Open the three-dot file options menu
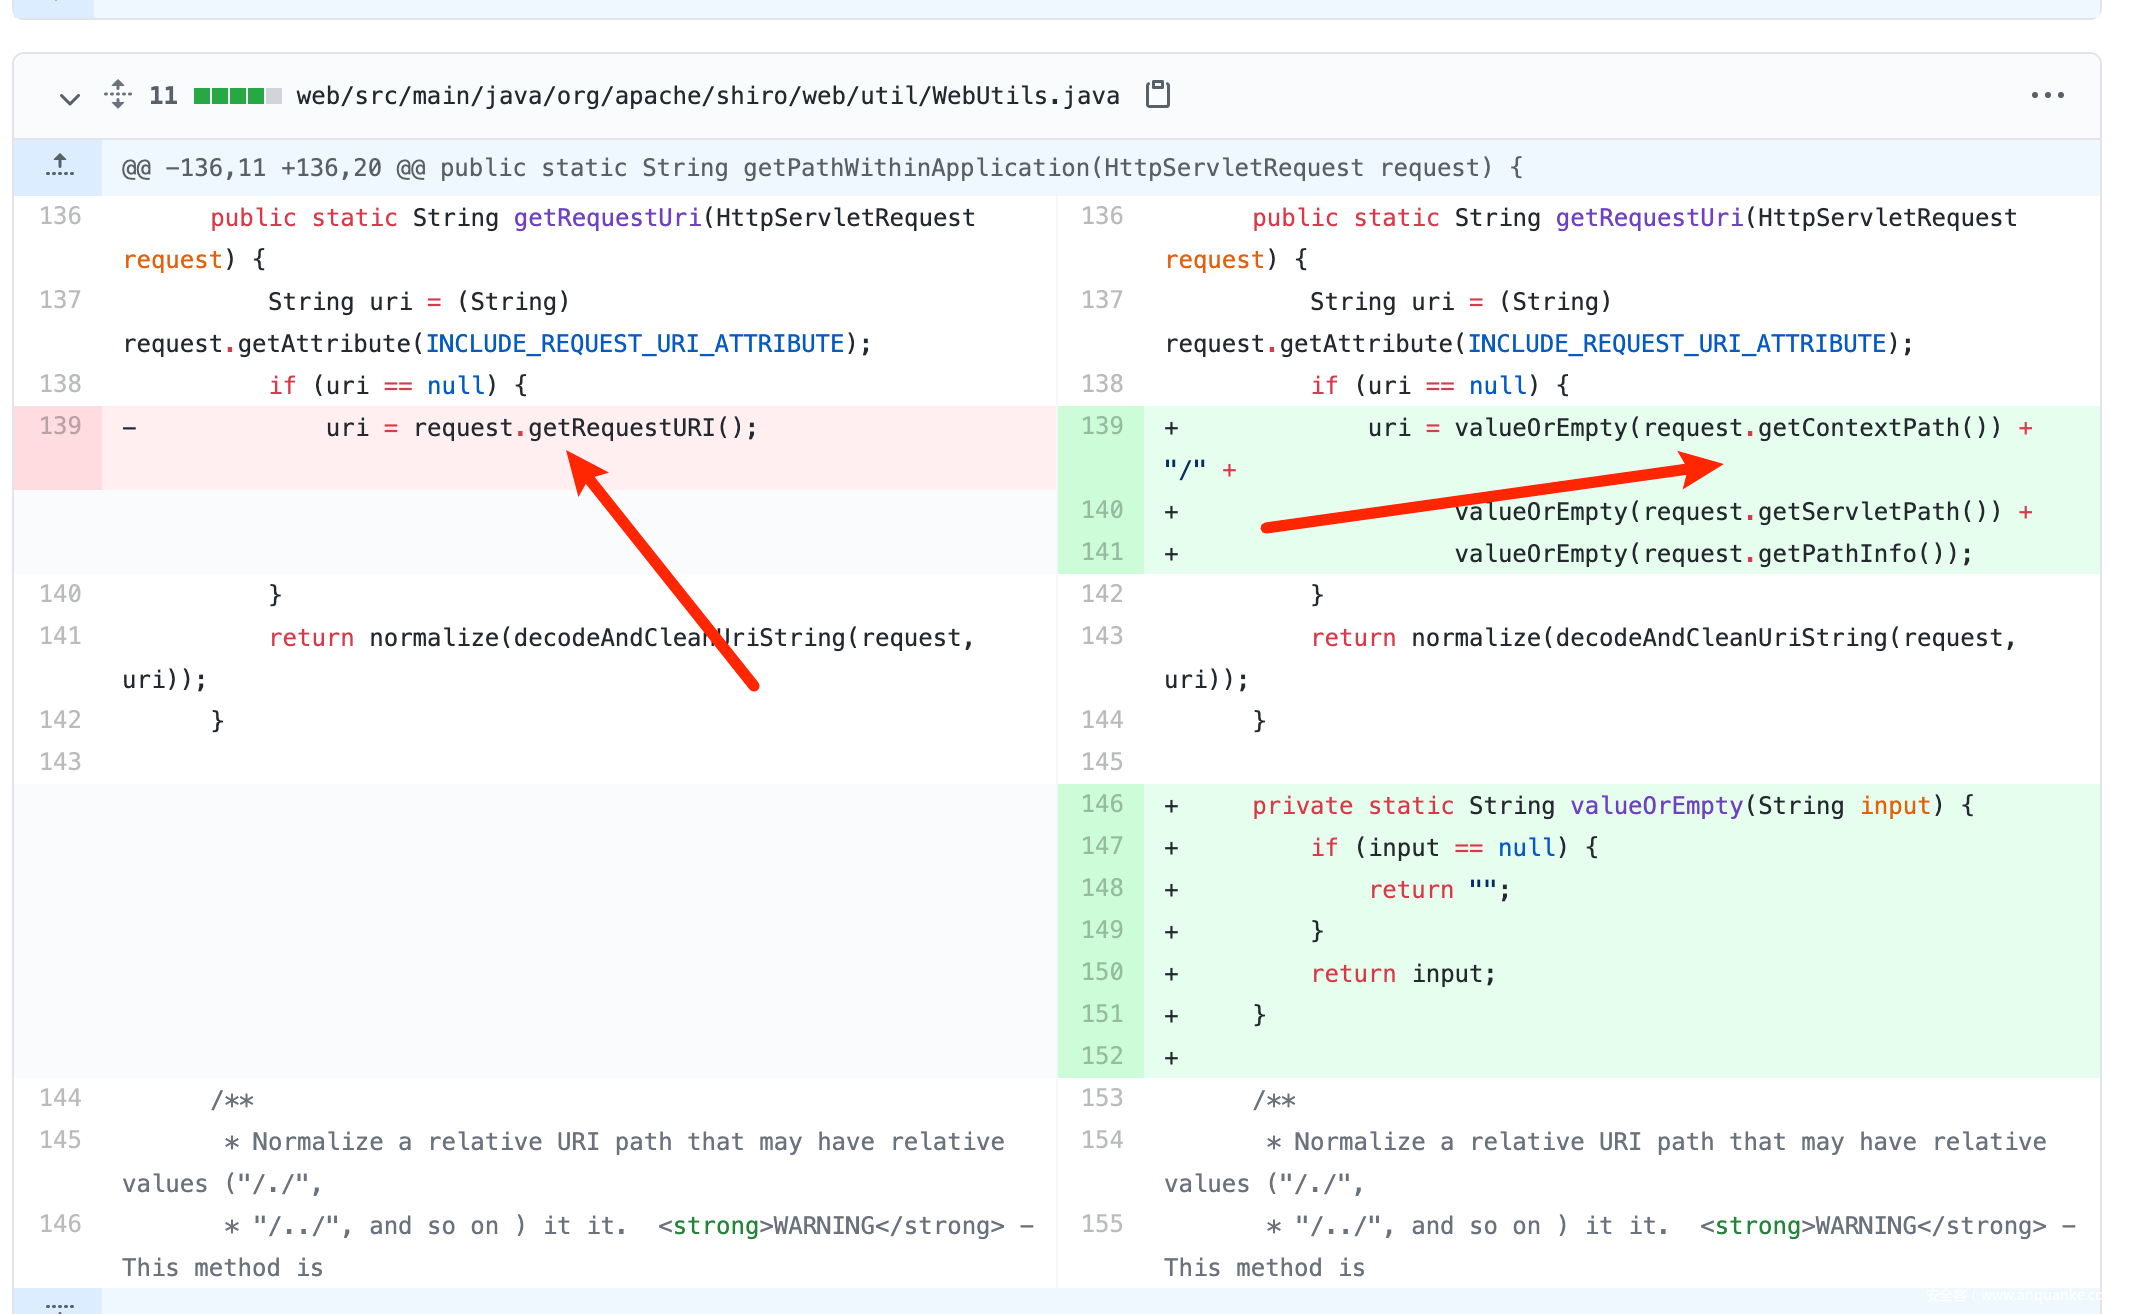Viewport: 2142px width, 1314px height. pyautogui.click(x=2047, y=95)
